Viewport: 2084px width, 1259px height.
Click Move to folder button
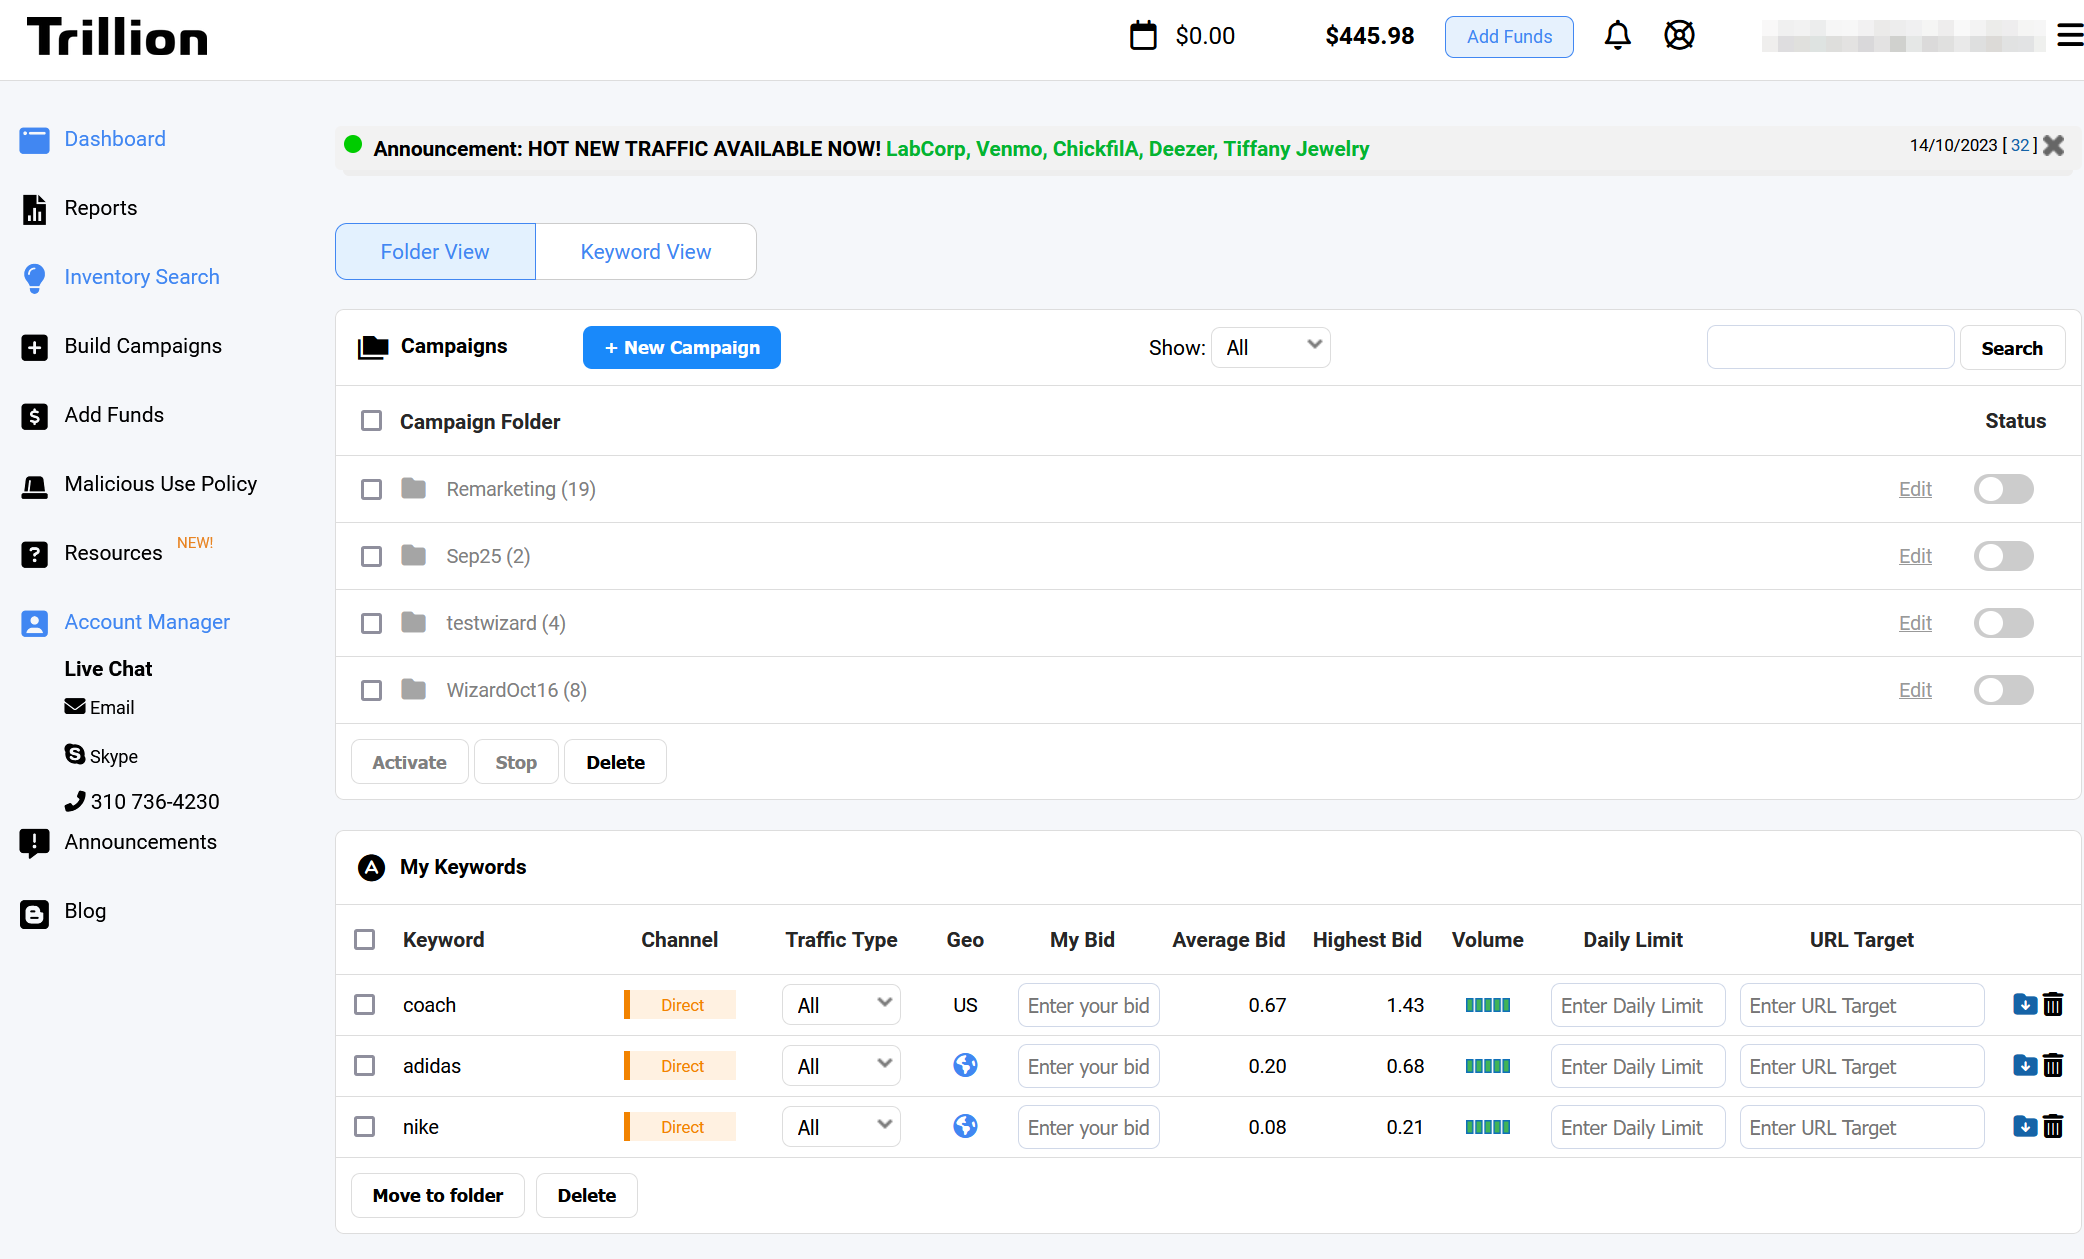click(438, 1196)
